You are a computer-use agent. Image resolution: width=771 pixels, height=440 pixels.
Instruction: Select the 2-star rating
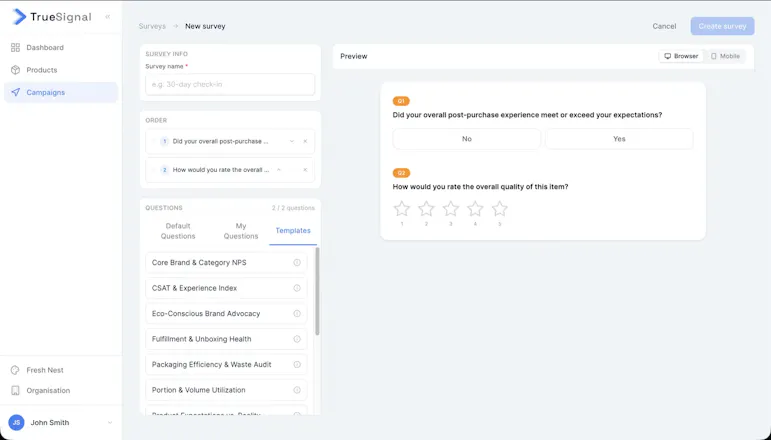point(426,209)
